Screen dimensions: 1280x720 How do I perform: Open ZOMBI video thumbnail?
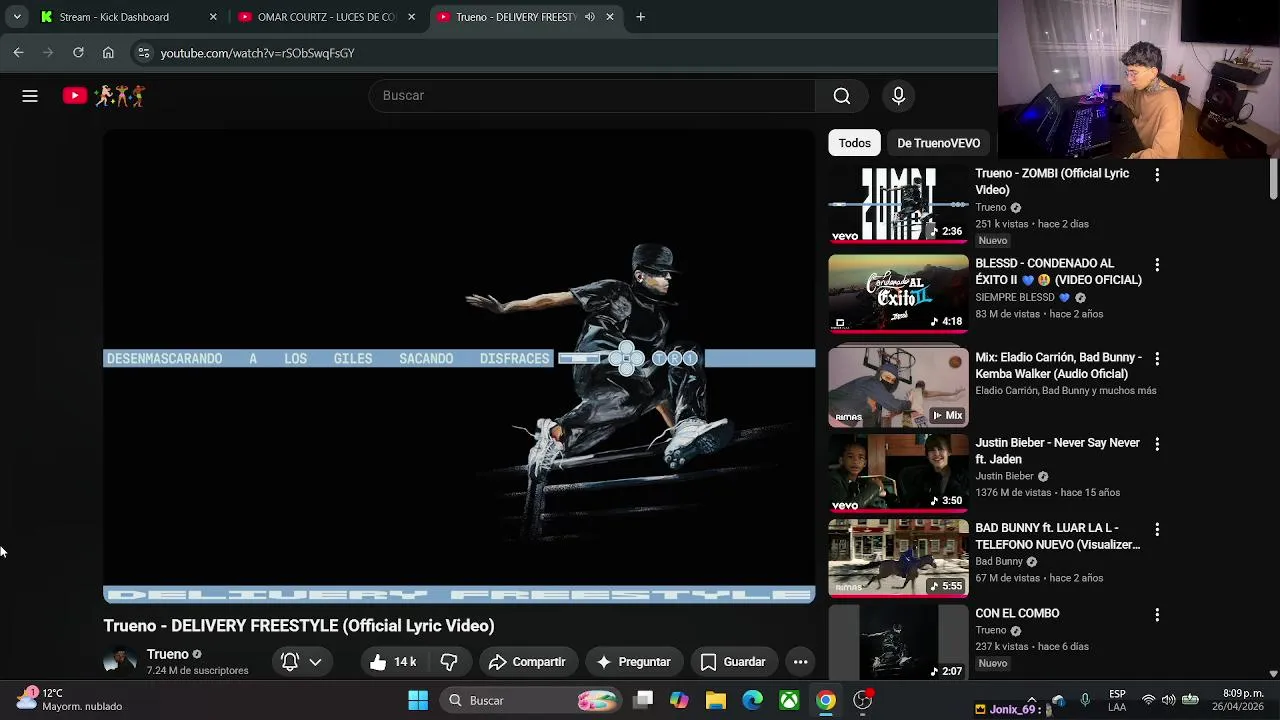[x=898, y=205]
